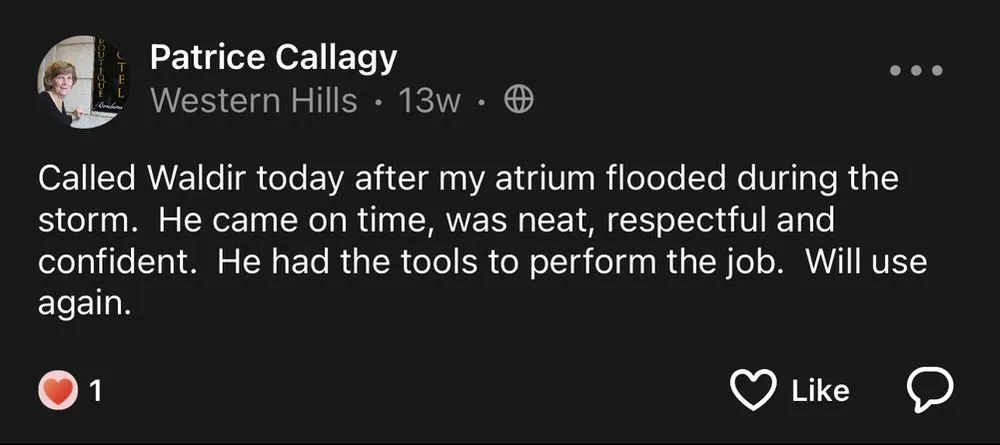The height and width of the screenshot is (445, 1000).
Task: Click the 13w post timestamp
Action: click(430, 100)
